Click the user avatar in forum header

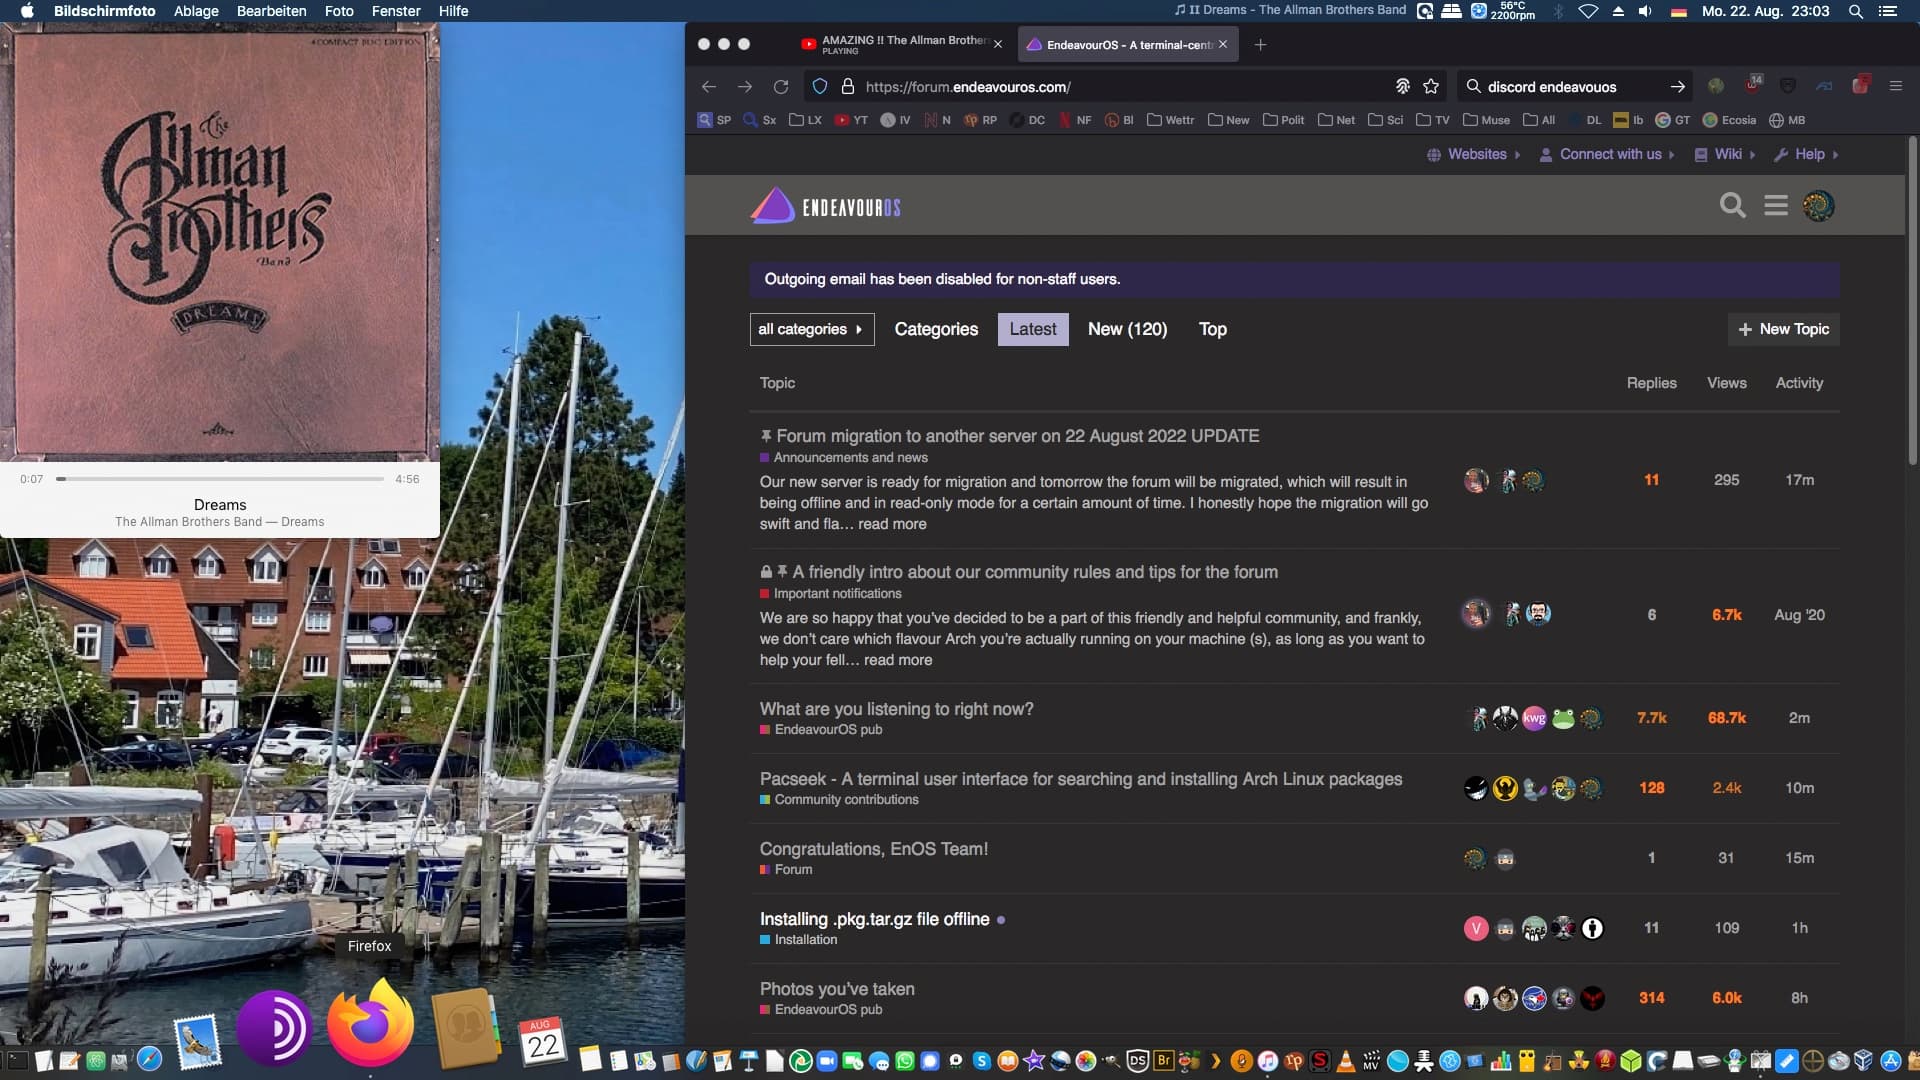(x=1818, y=206)
